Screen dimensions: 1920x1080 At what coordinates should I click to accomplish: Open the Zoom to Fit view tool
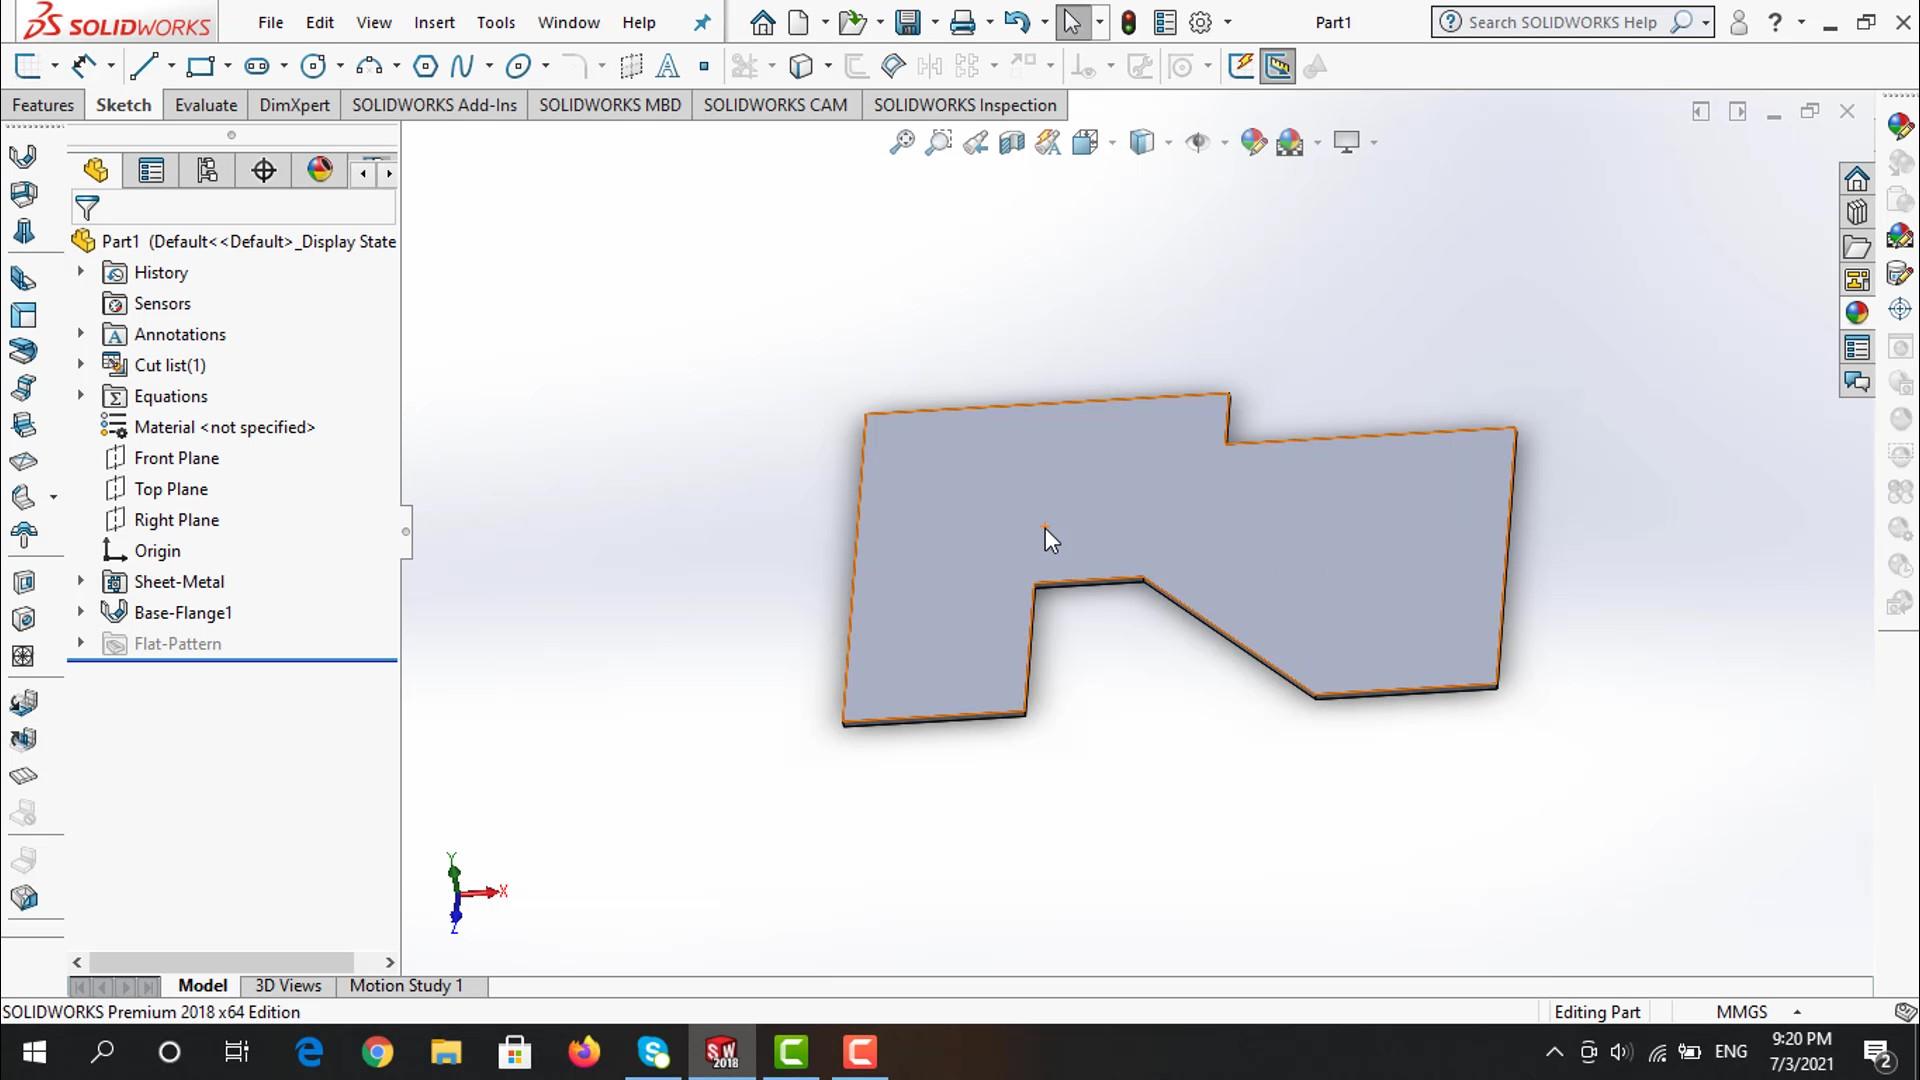(x=901, y=143)
